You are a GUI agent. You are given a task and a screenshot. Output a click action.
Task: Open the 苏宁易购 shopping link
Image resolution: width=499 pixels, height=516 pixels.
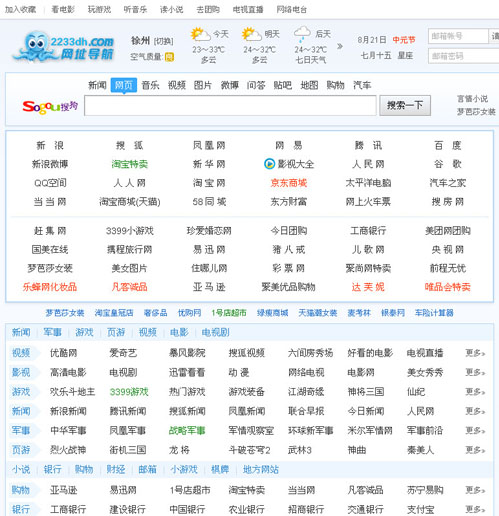click(425, 490)
